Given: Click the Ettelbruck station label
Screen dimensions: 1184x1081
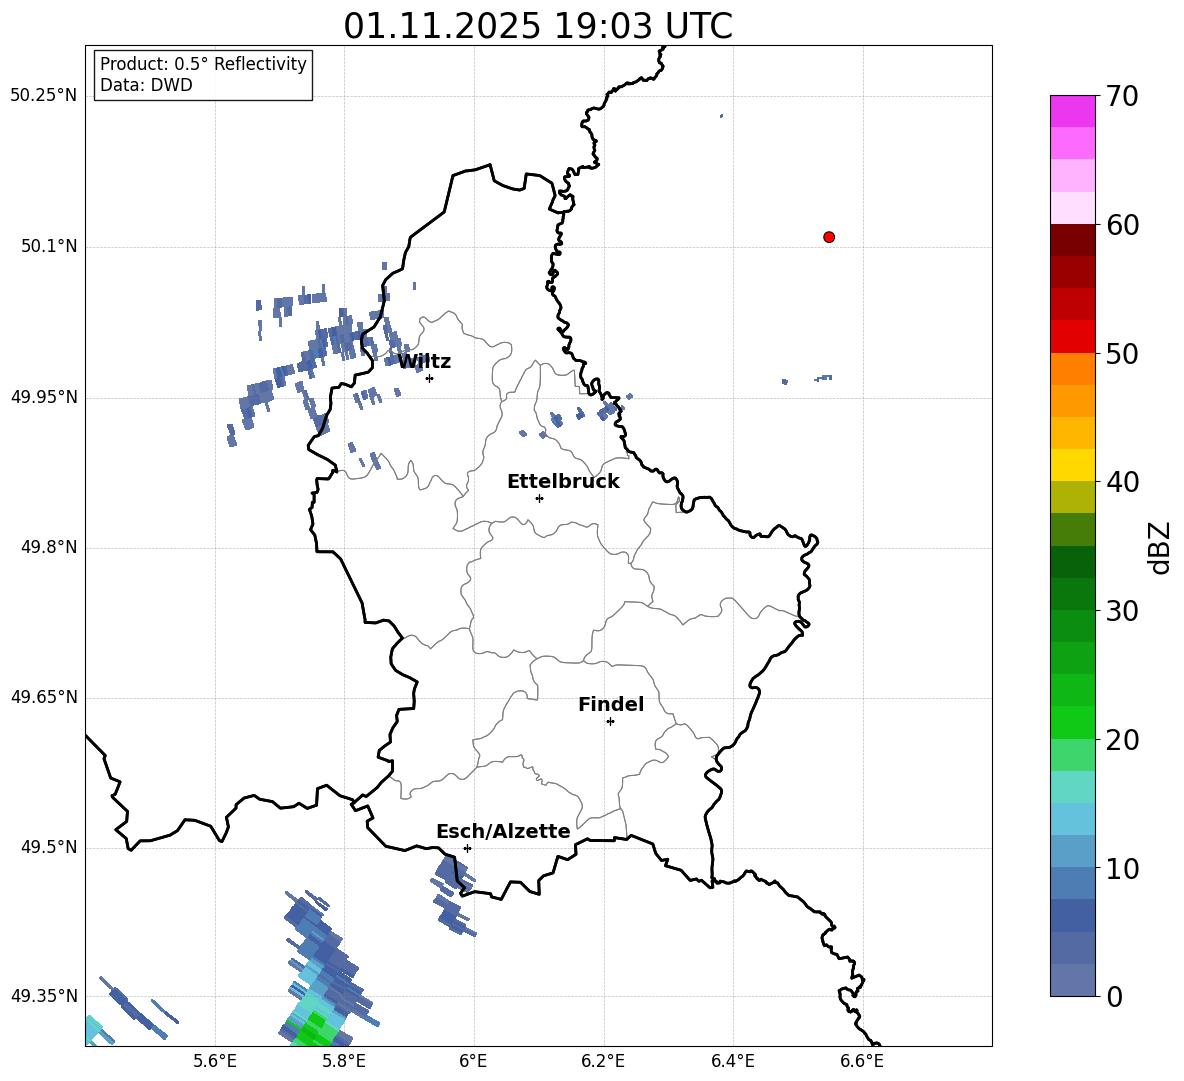Looking at the screenshot, I should click(x=563, y=482).
